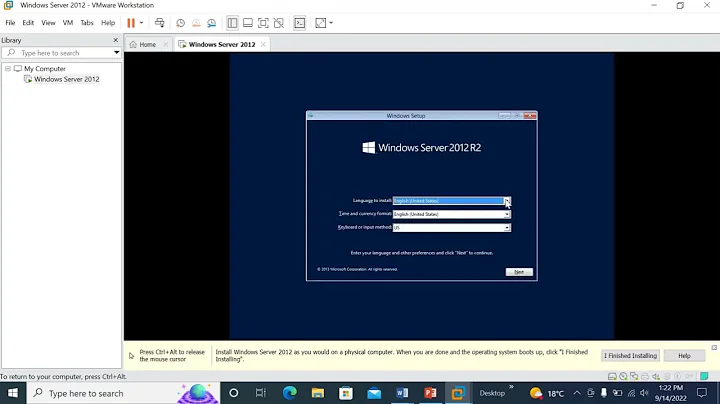Viewport: 720px width, 404px height.
Task: Click the taskbar search box
Action: click(x=123, y=393)
